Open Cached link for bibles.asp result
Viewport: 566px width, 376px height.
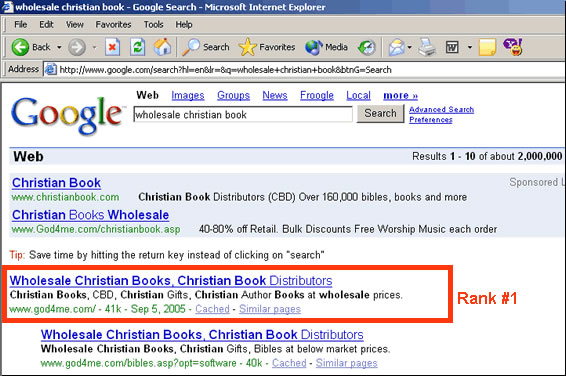pos(289,363)
